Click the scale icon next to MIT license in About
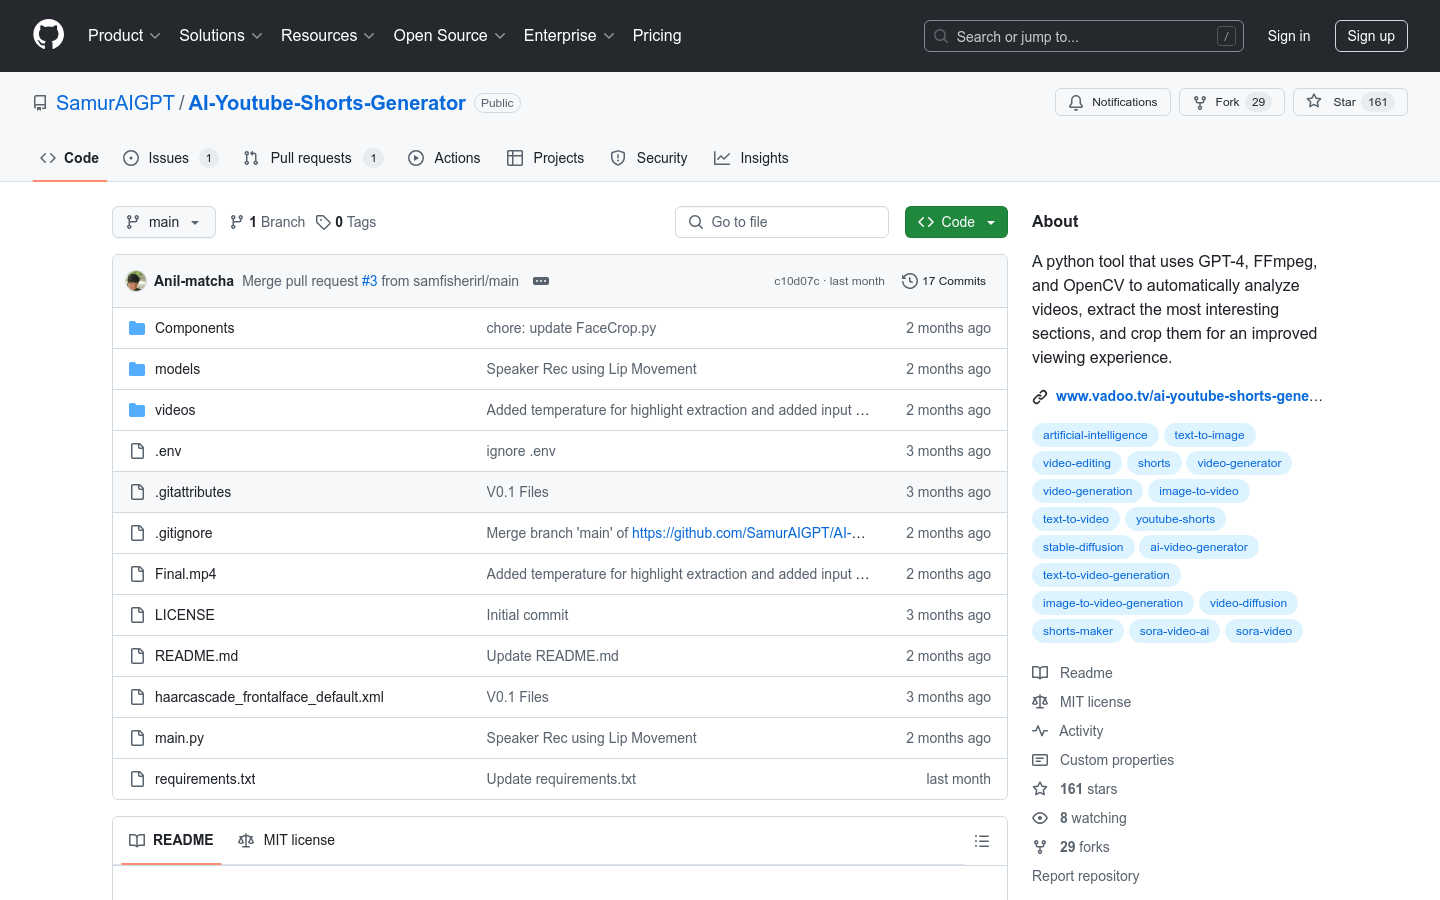Viewport: 1440px width, 900px height. 1040,702
